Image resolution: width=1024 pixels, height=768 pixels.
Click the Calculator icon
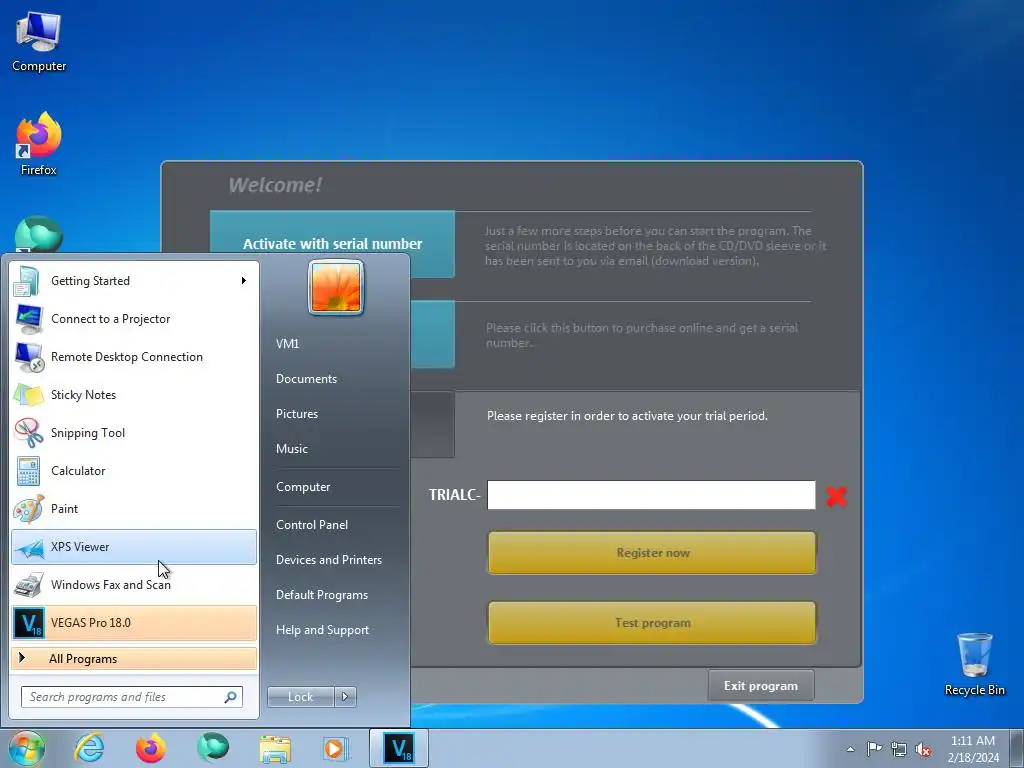coord(29,471)
